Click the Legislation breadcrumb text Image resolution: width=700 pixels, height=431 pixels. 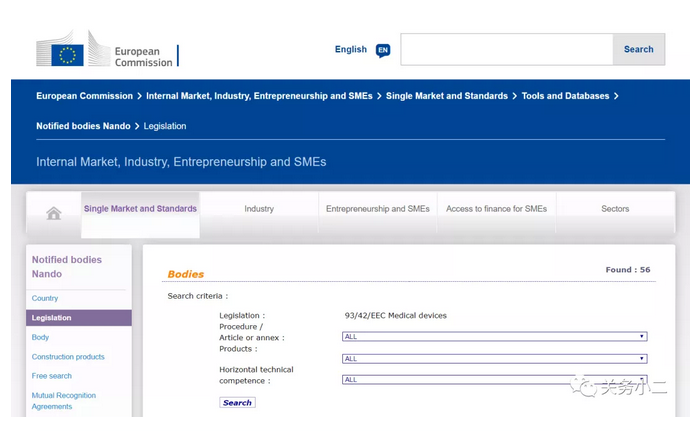[x=165, y=126]
